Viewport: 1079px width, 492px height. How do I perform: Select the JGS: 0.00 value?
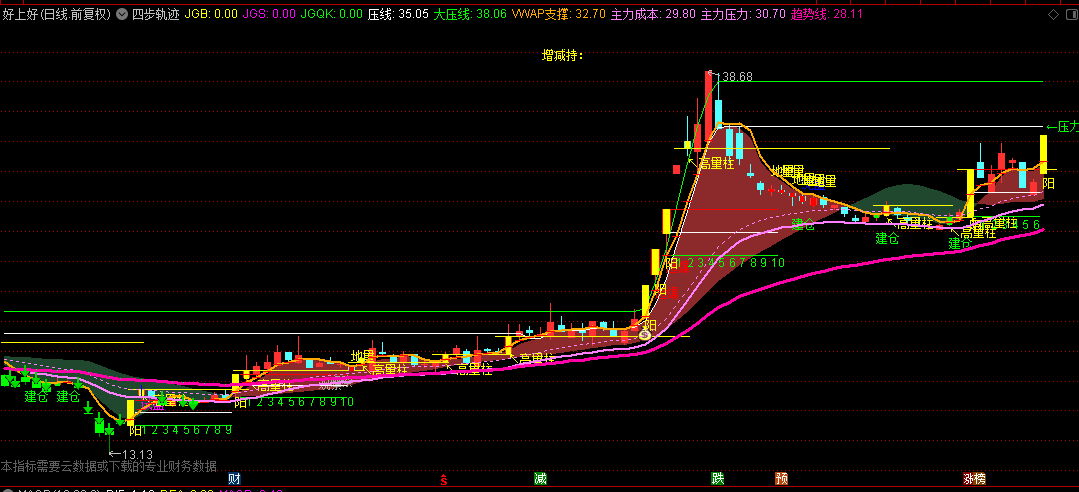[x=270, y=14]
